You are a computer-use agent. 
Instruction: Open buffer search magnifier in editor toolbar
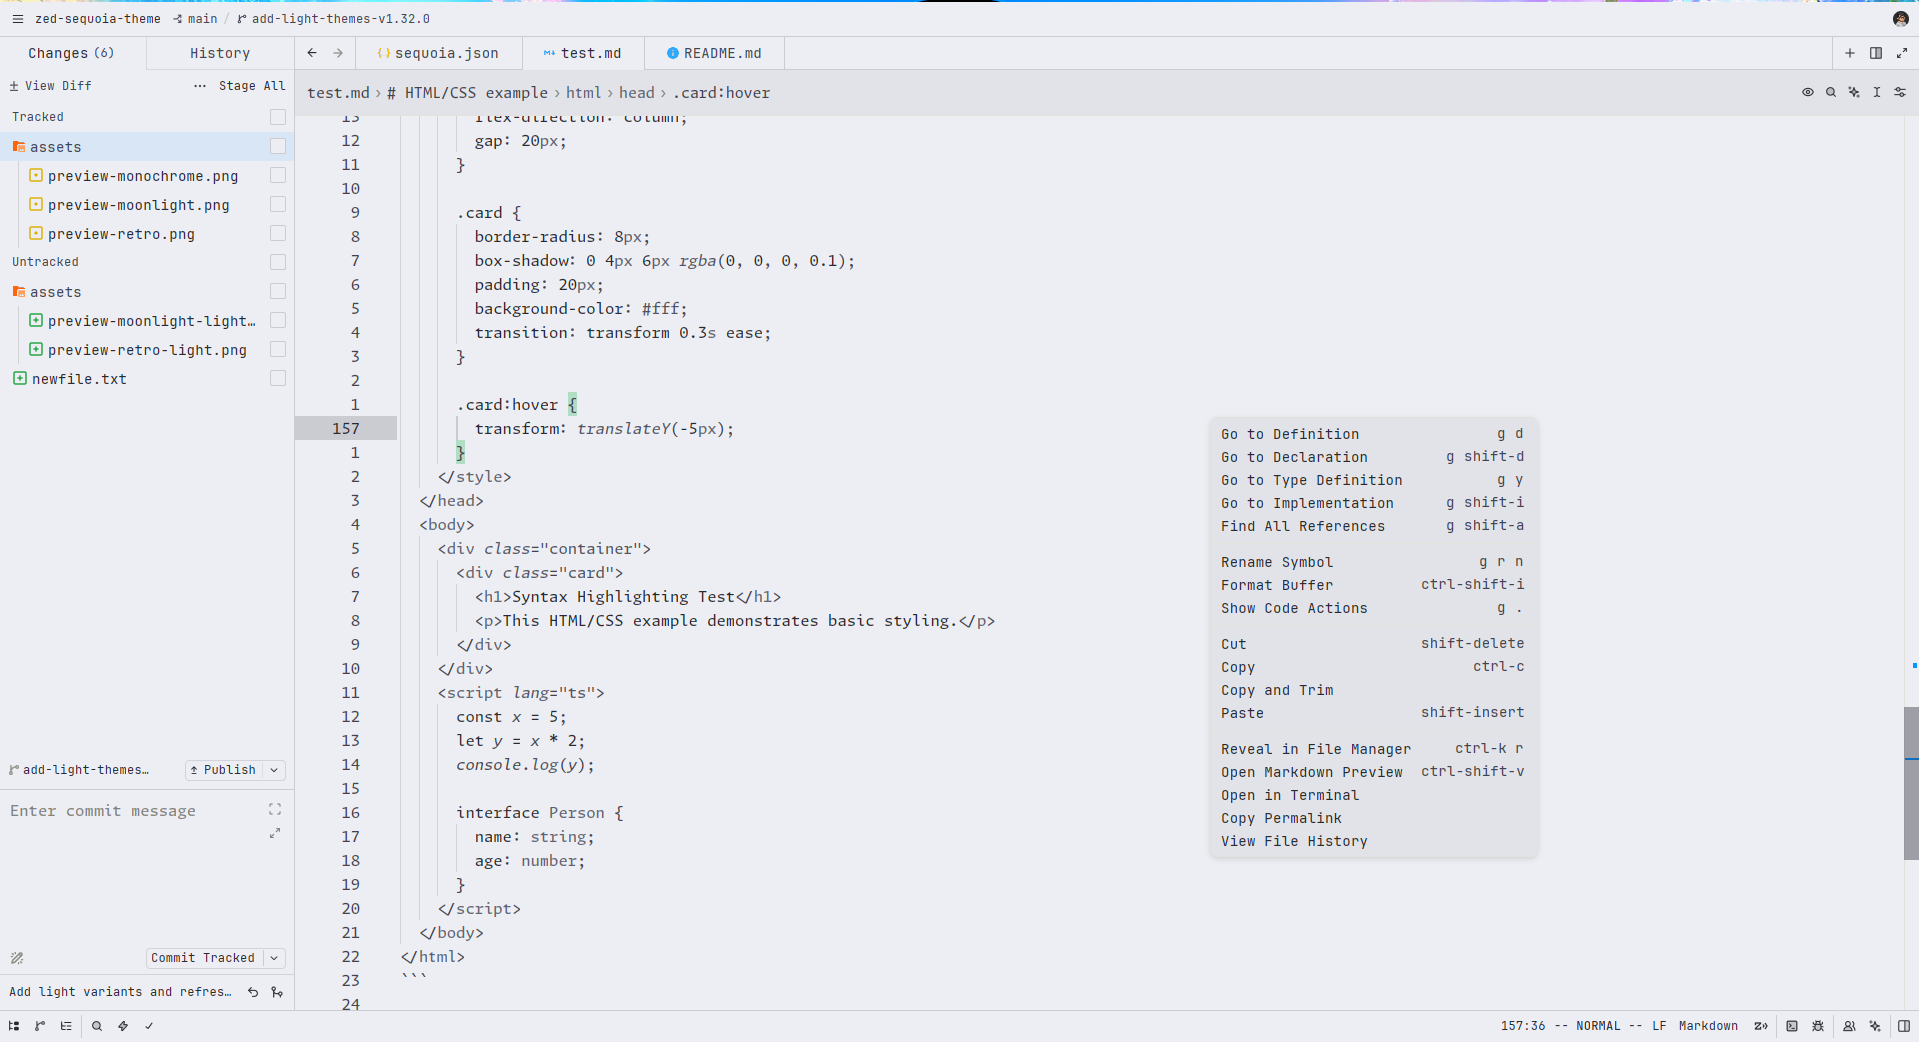[1831, 92]
